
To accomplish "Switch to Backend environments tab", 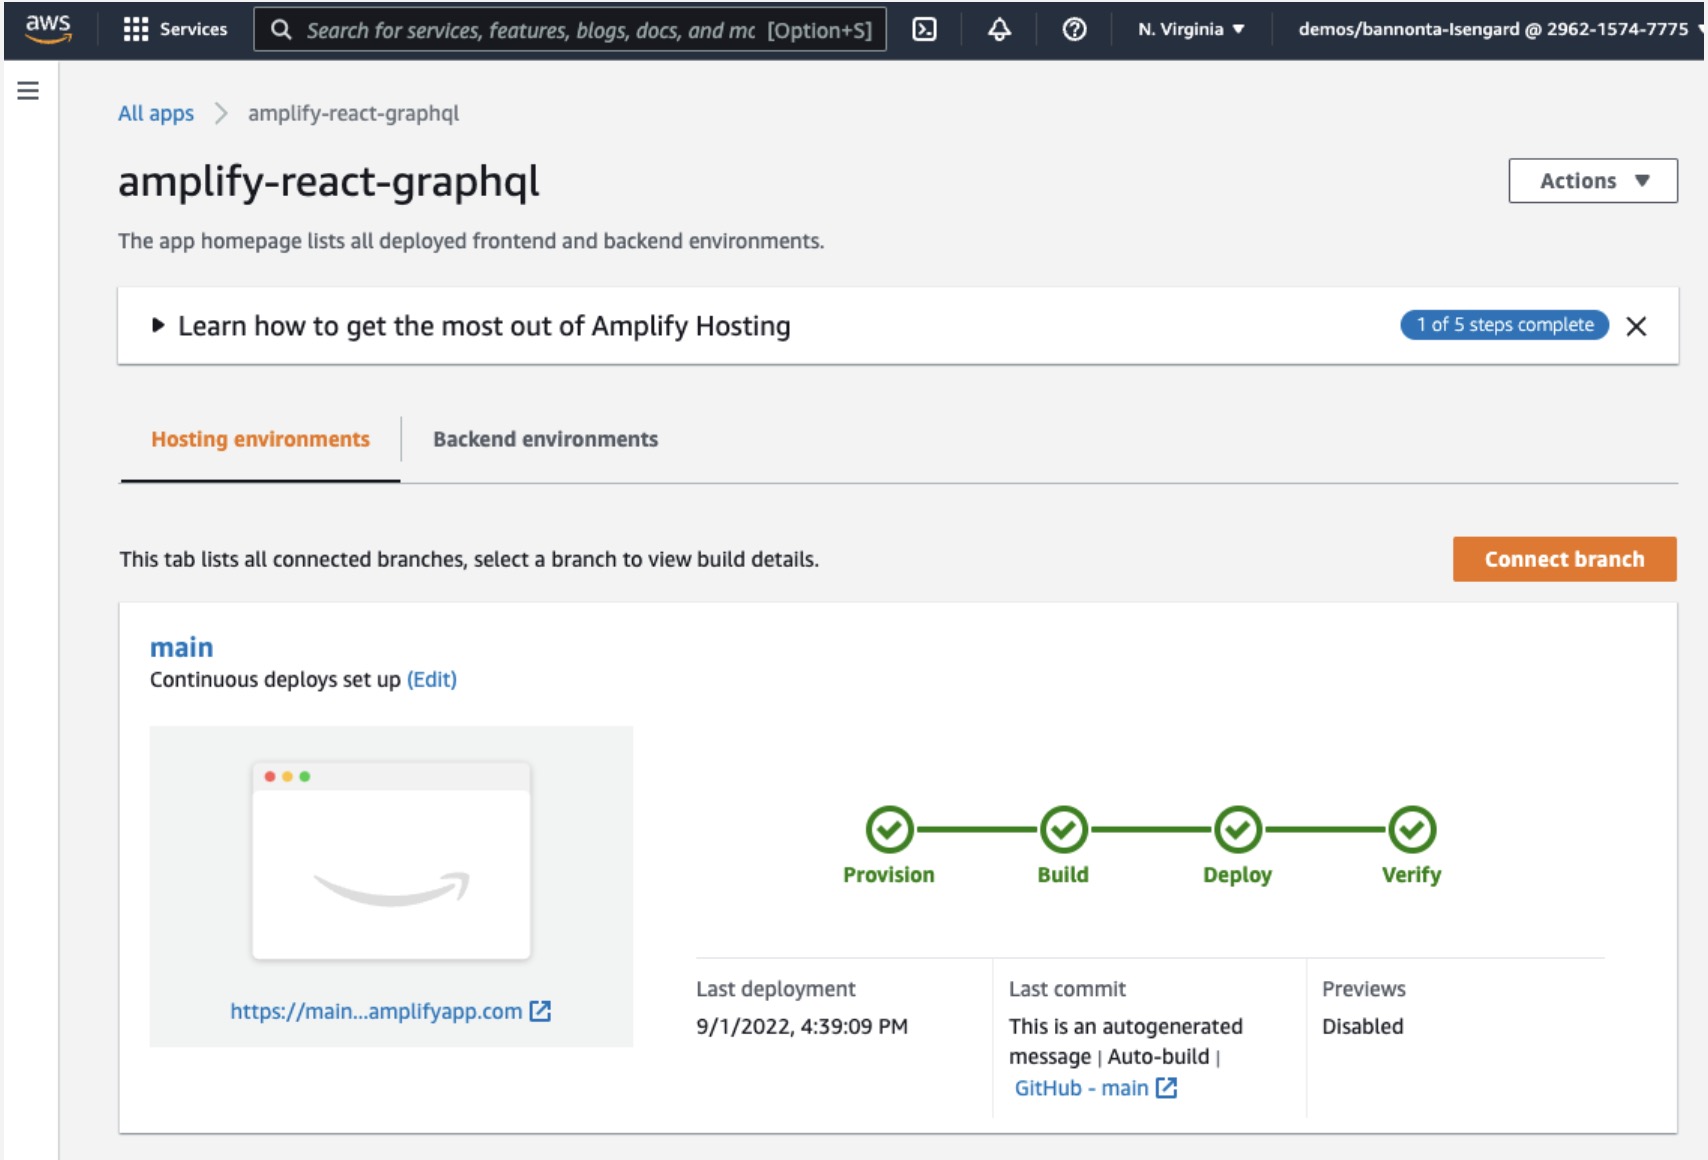I will [x=545, y=439].
